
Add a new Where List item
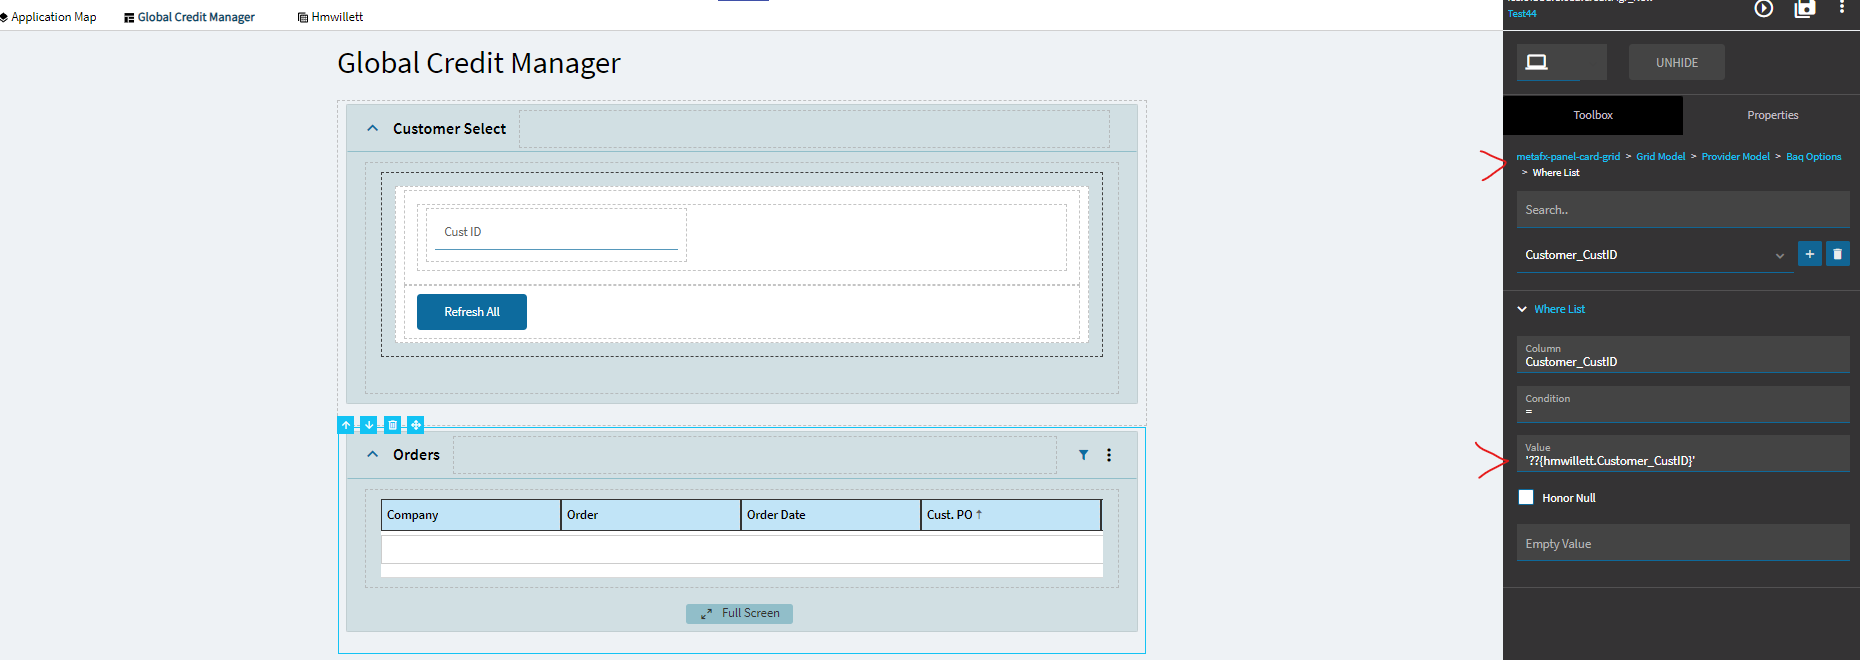1810,254
